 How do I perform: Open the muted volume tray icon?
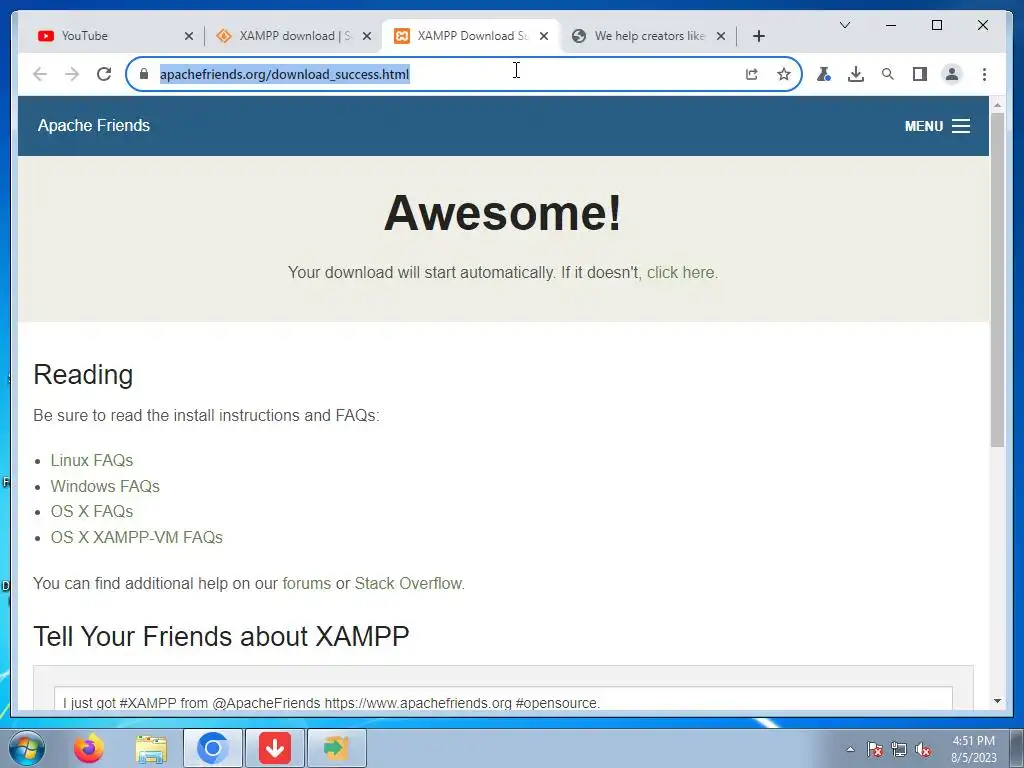(923, 750)
